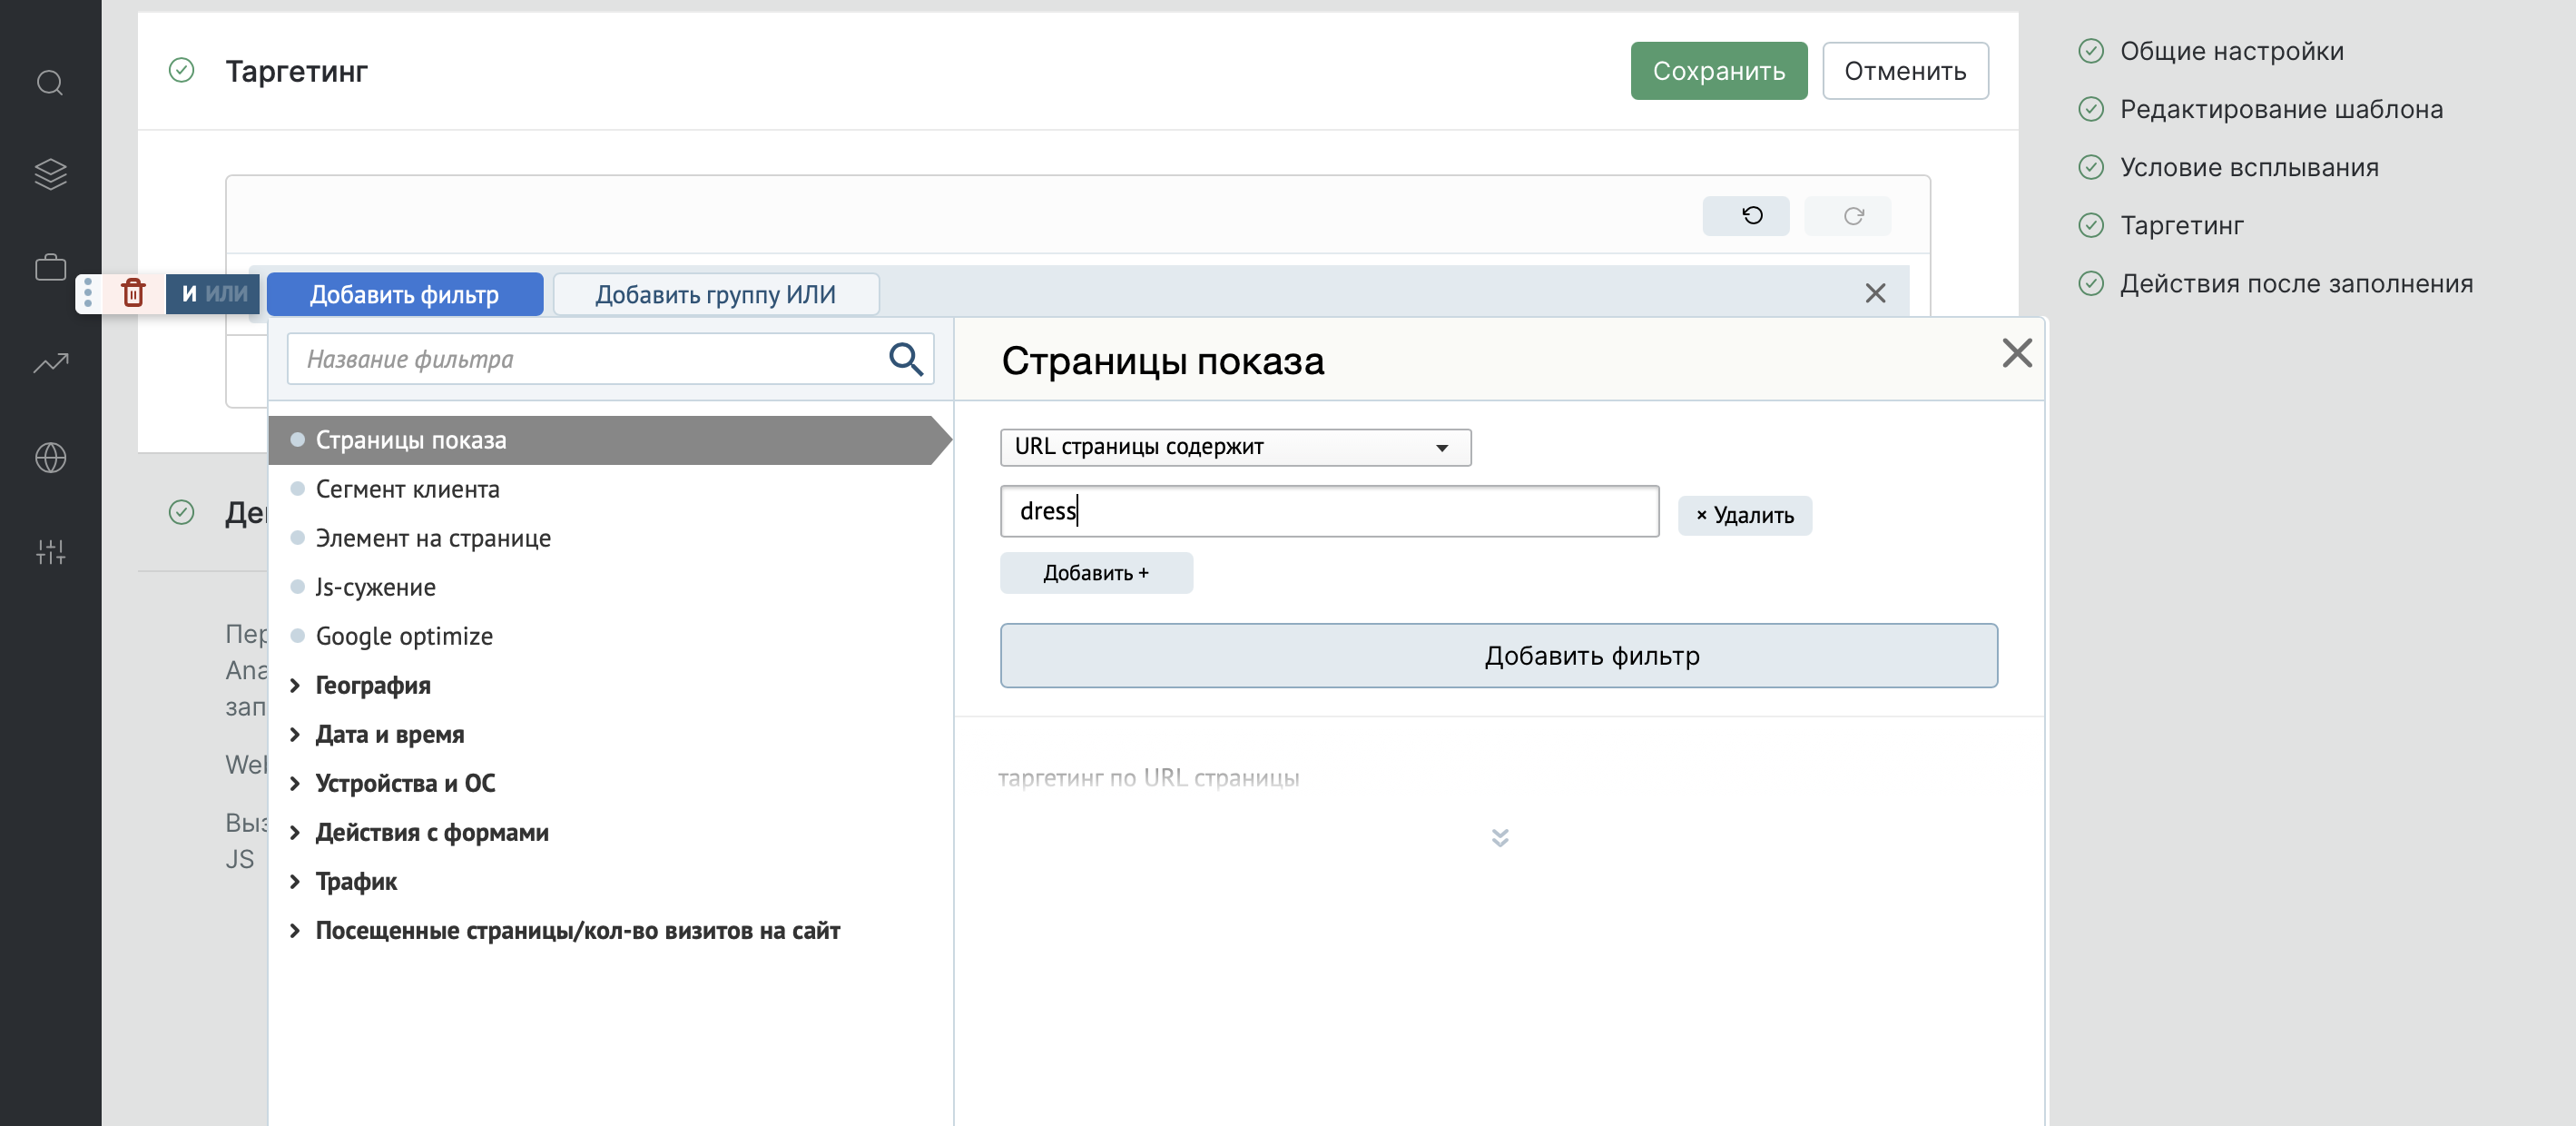Open the sliders settings icon in sidebar
This screenshot has width=2576, height=1126.
pyautogui.click(x=50, y=551)
